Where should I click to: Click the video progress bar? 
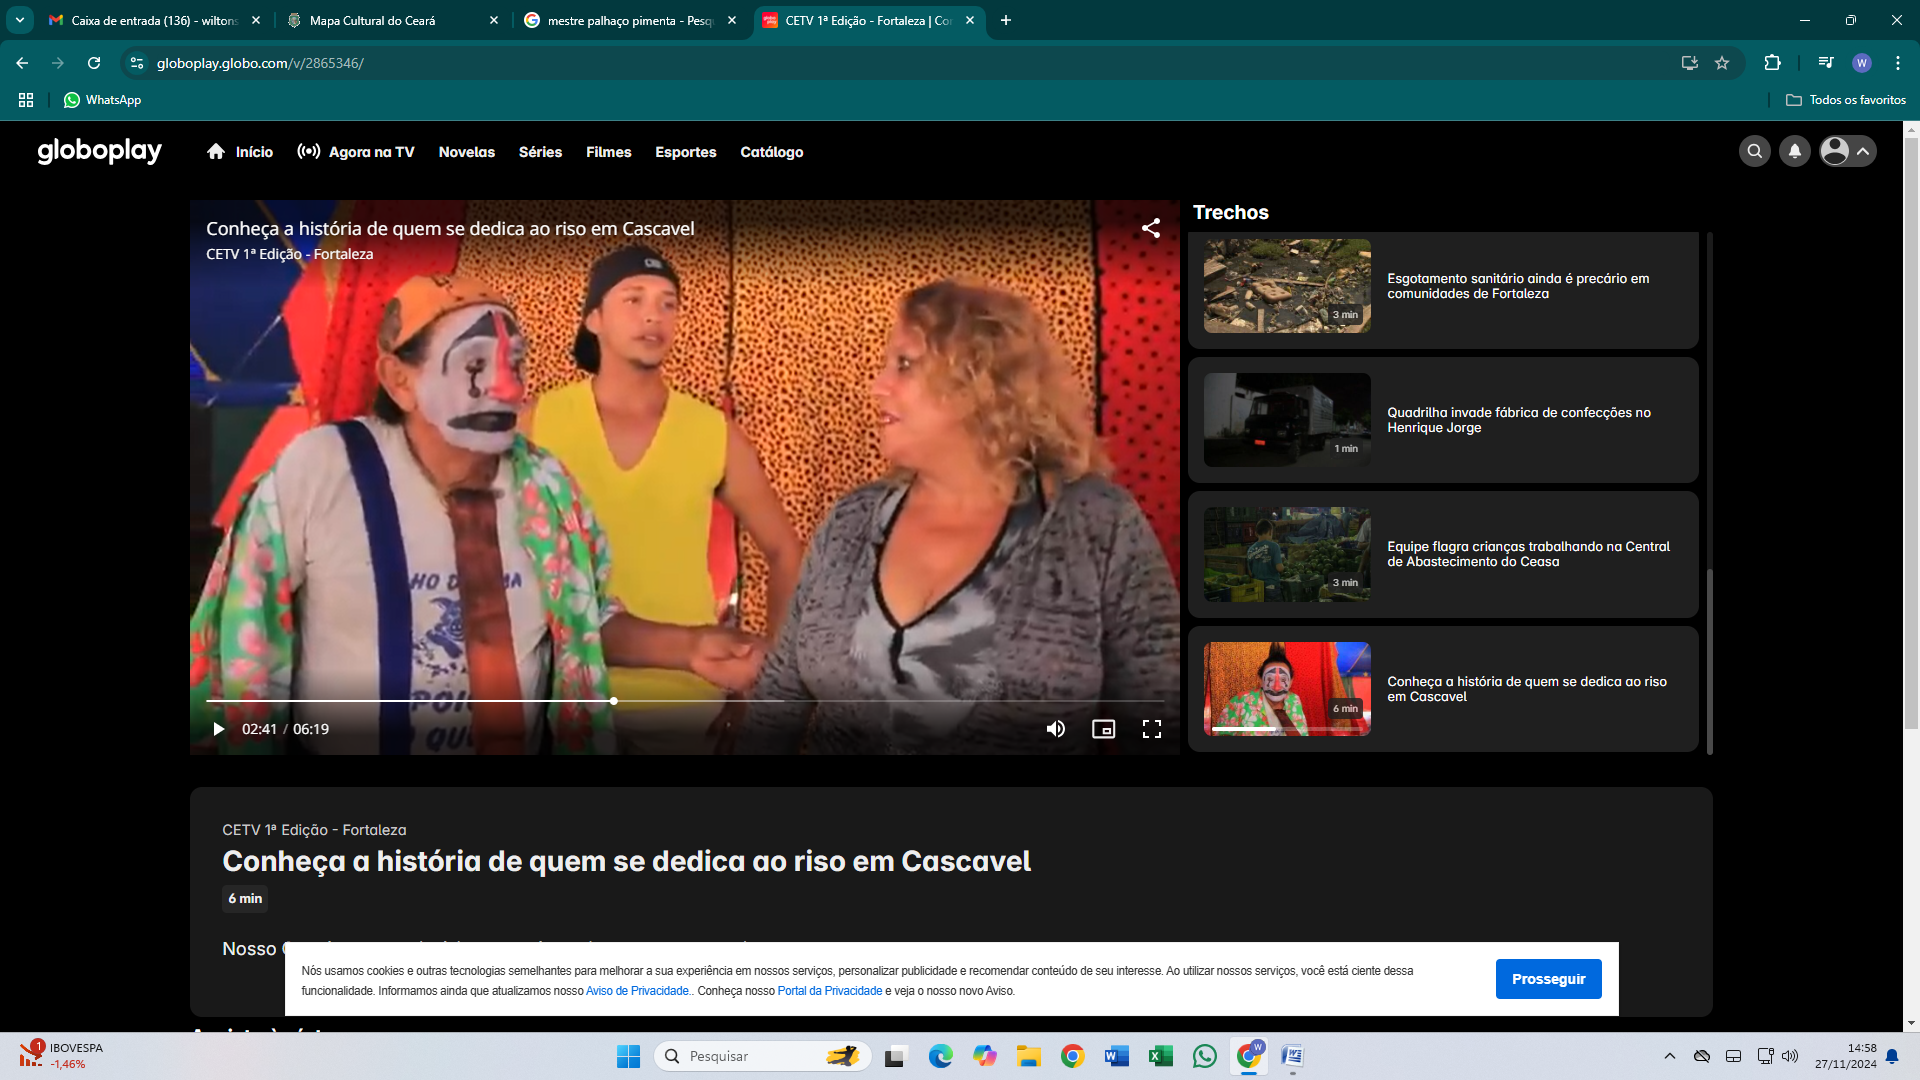pos(800,701)
